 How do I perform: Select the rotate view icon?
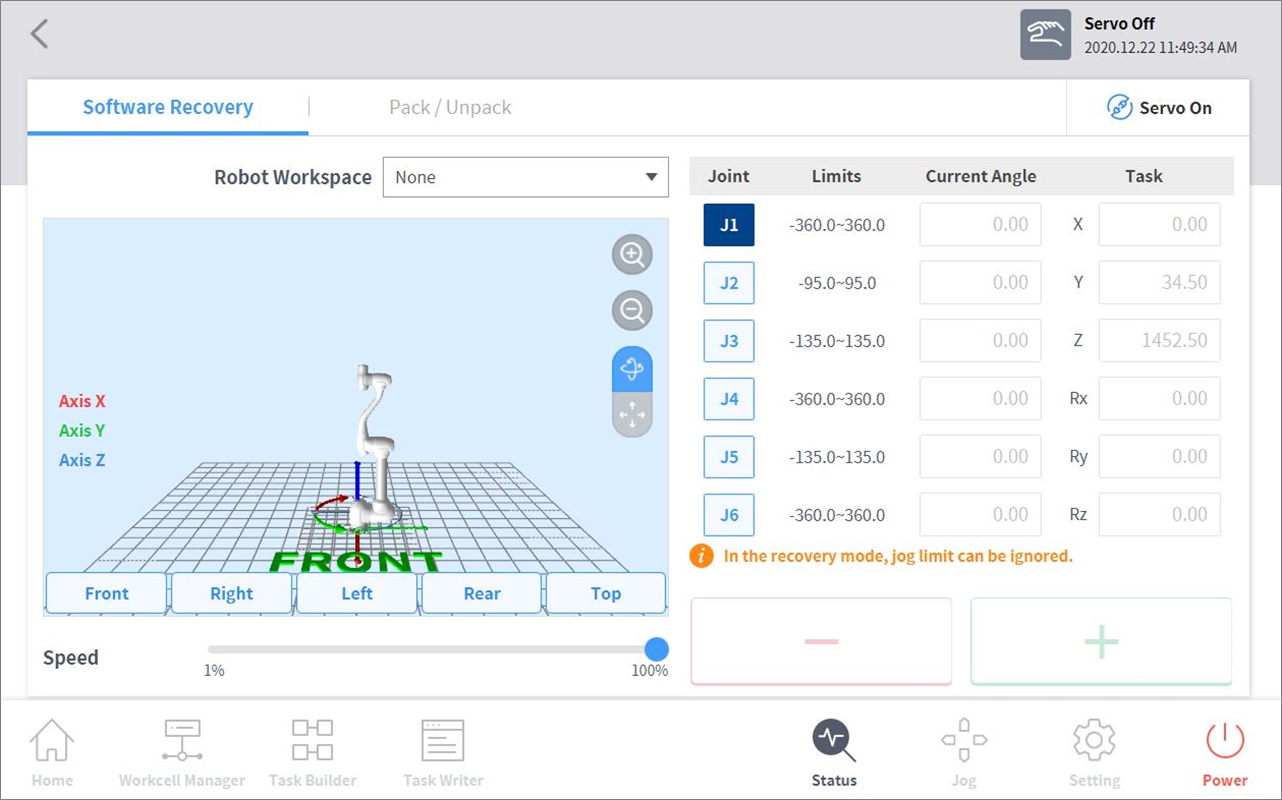point(632,370)
